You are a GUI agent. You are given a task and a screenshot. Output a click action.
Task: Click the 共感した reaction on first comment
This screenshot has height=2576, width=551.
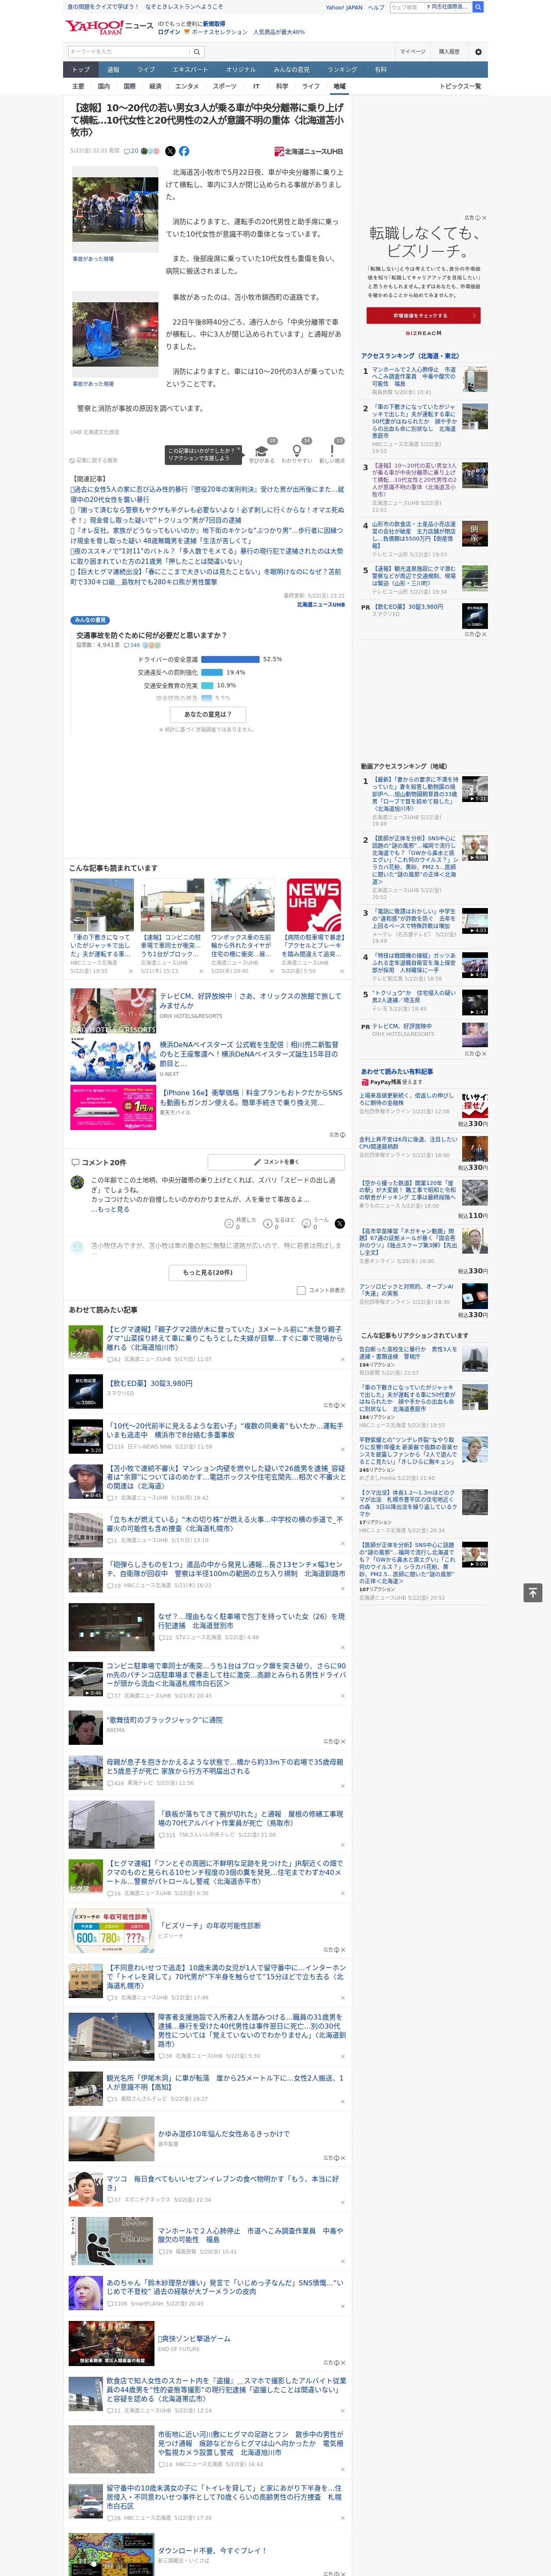pyautogui.click(x=241, y=1223)
